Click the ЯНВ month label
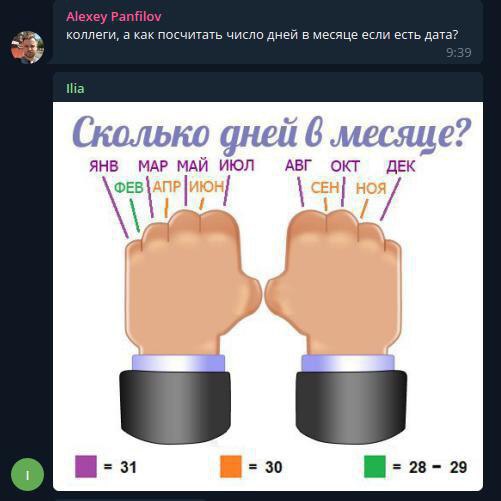 coord(104,166)
